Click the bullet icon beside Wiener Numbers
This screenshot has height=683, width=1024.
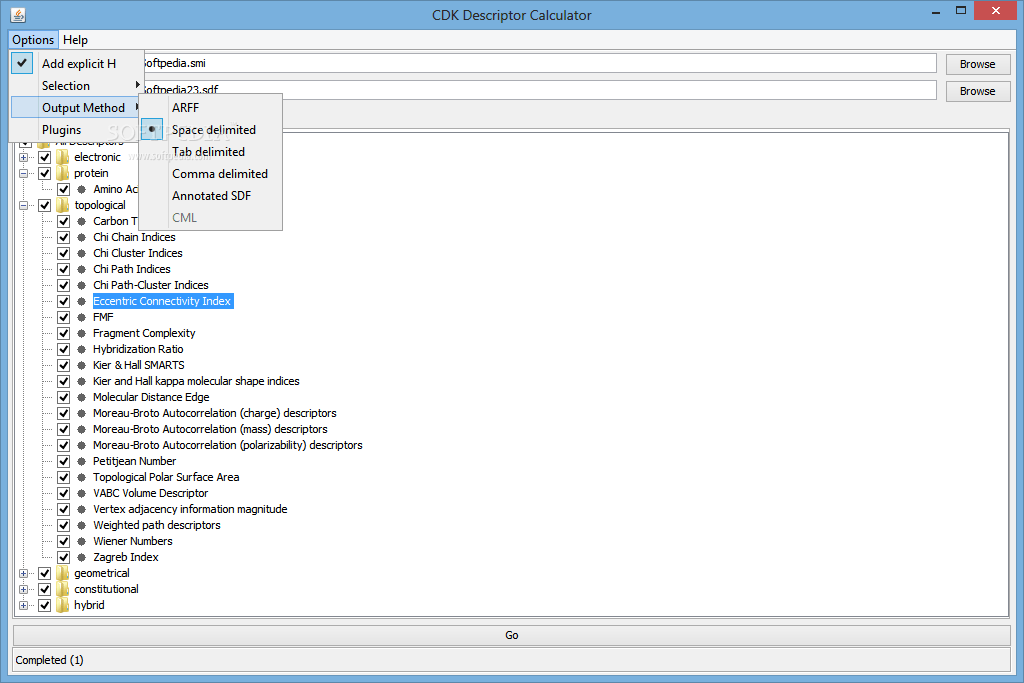[82, 541]
